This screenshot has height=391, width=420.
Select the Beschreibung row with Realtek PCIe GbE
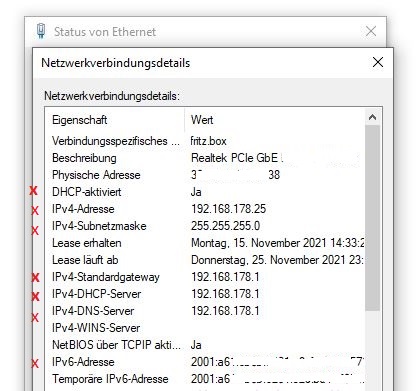coord(205,158)
